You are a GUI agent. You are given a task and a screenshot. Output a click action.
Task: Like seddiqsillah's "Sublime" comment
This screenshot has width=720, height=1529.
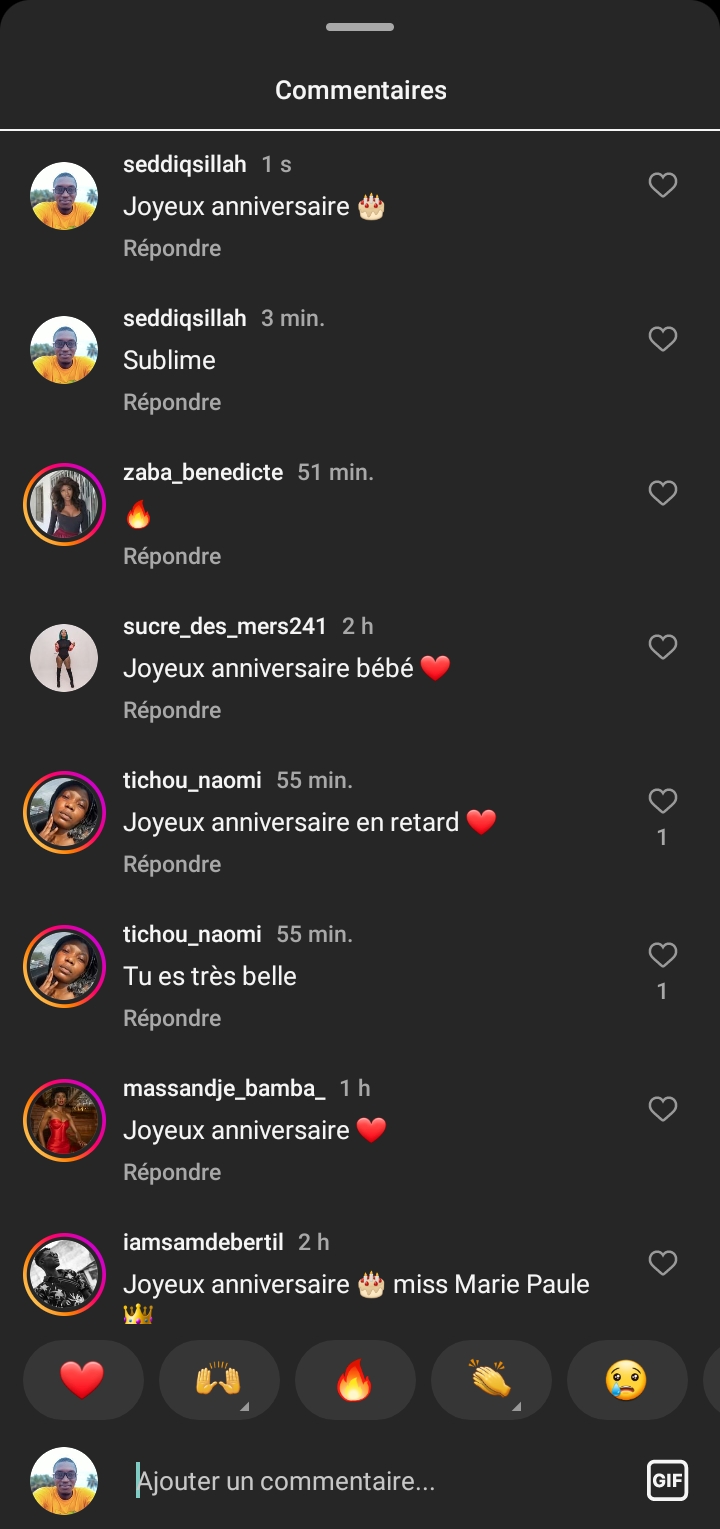coord(663,339)
